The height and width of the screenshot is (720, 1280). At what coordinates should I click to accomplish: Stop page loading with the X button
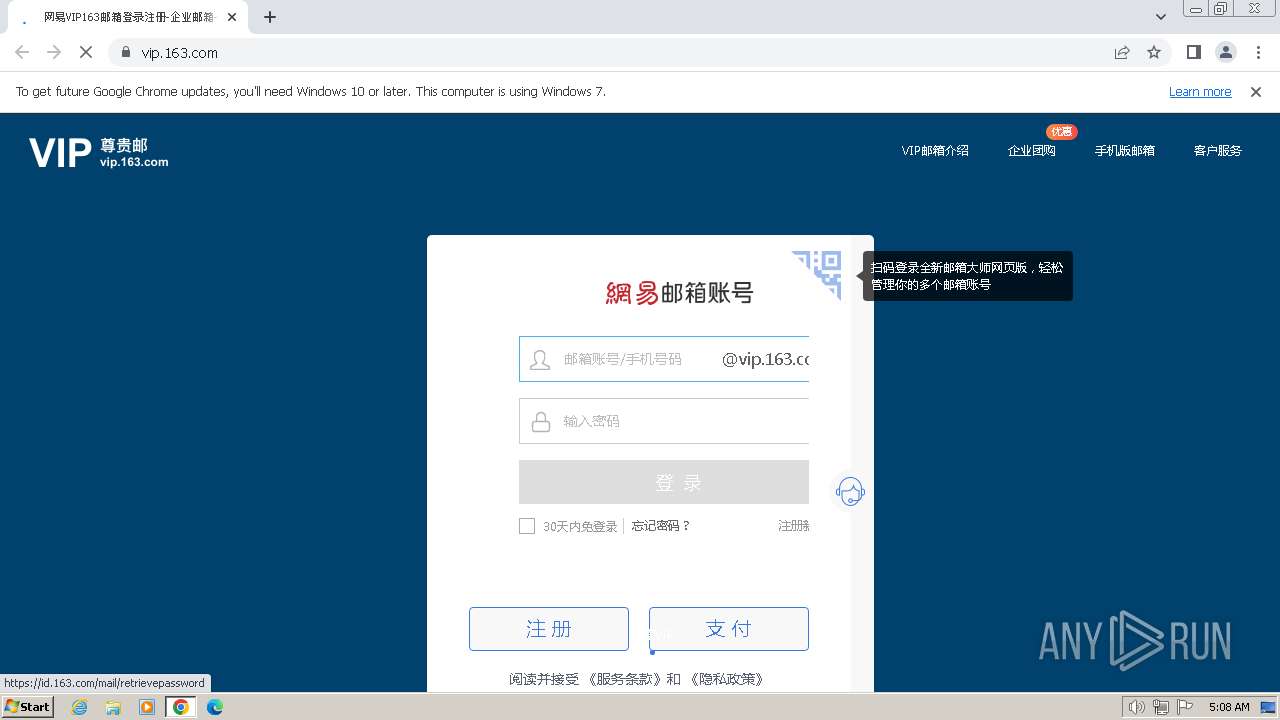coord(86,52)
